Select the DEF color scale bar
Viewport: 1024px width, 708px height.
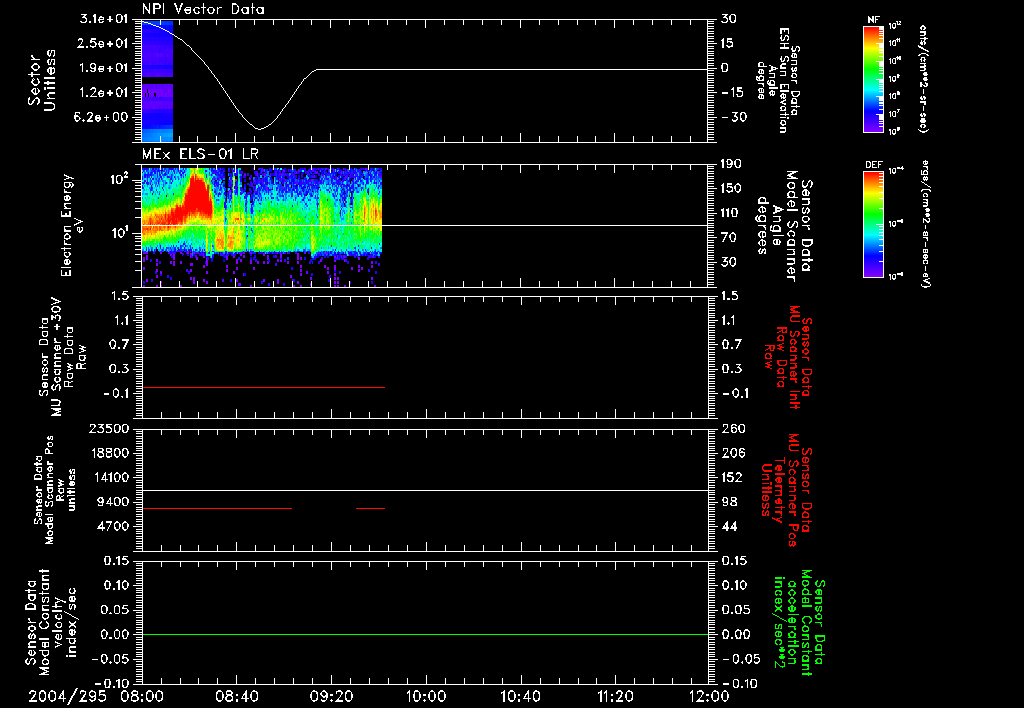pos(873,224)
